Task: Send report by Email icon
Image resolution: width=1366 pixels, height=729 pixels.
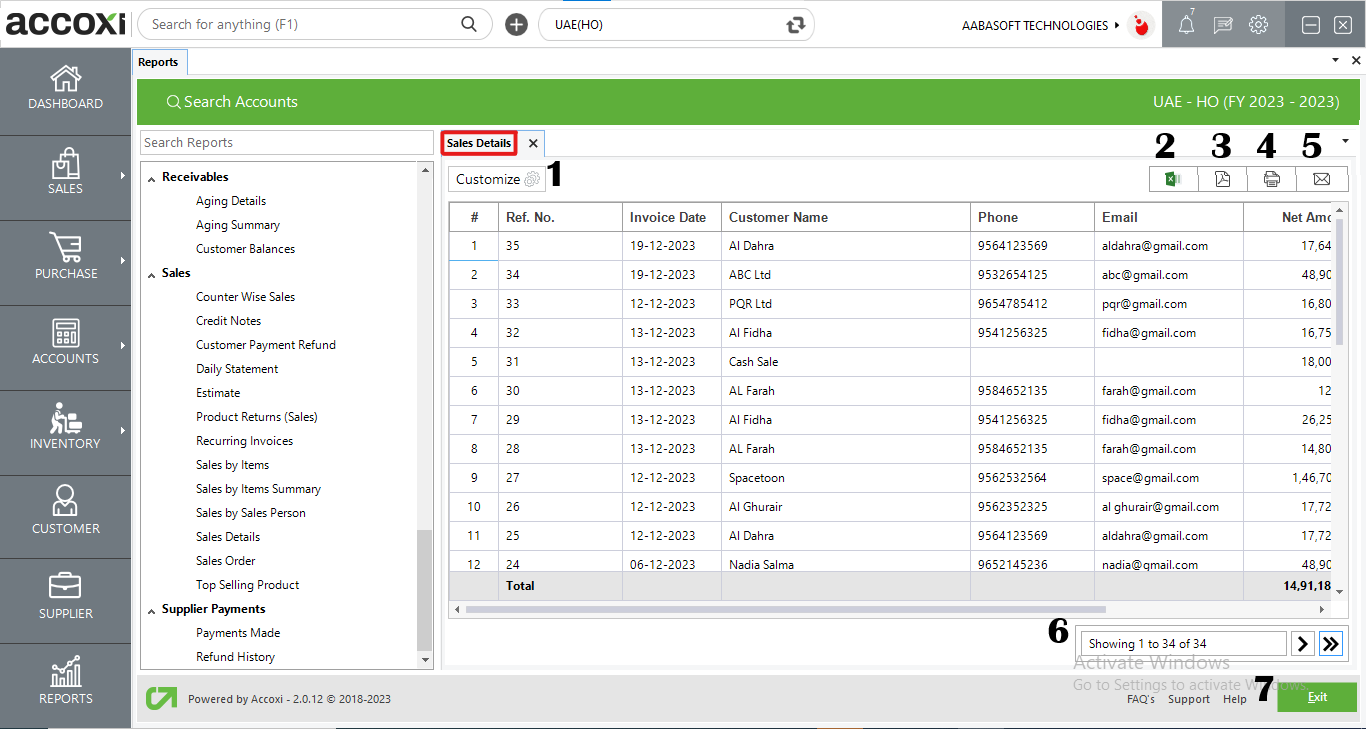Action: click(x=1321, y=179)
